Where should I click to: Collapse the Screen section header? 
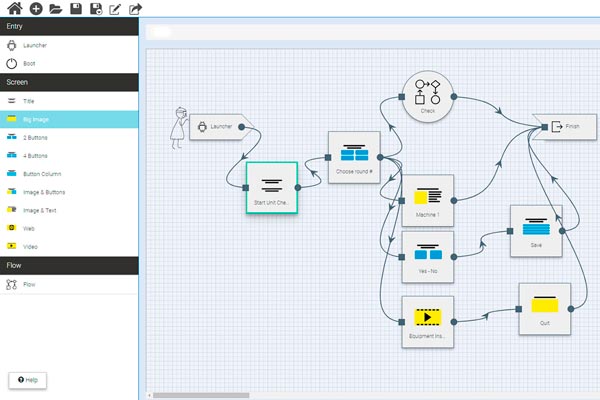click(69, 82)
